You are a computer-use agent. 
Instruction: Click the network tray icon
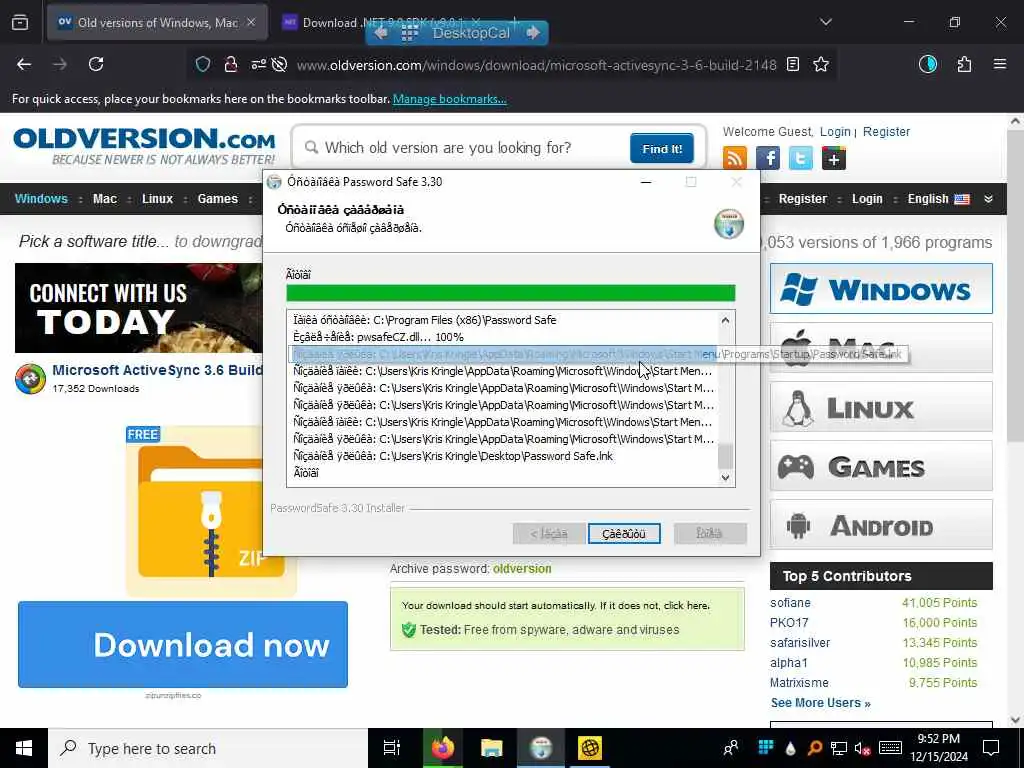839,748
